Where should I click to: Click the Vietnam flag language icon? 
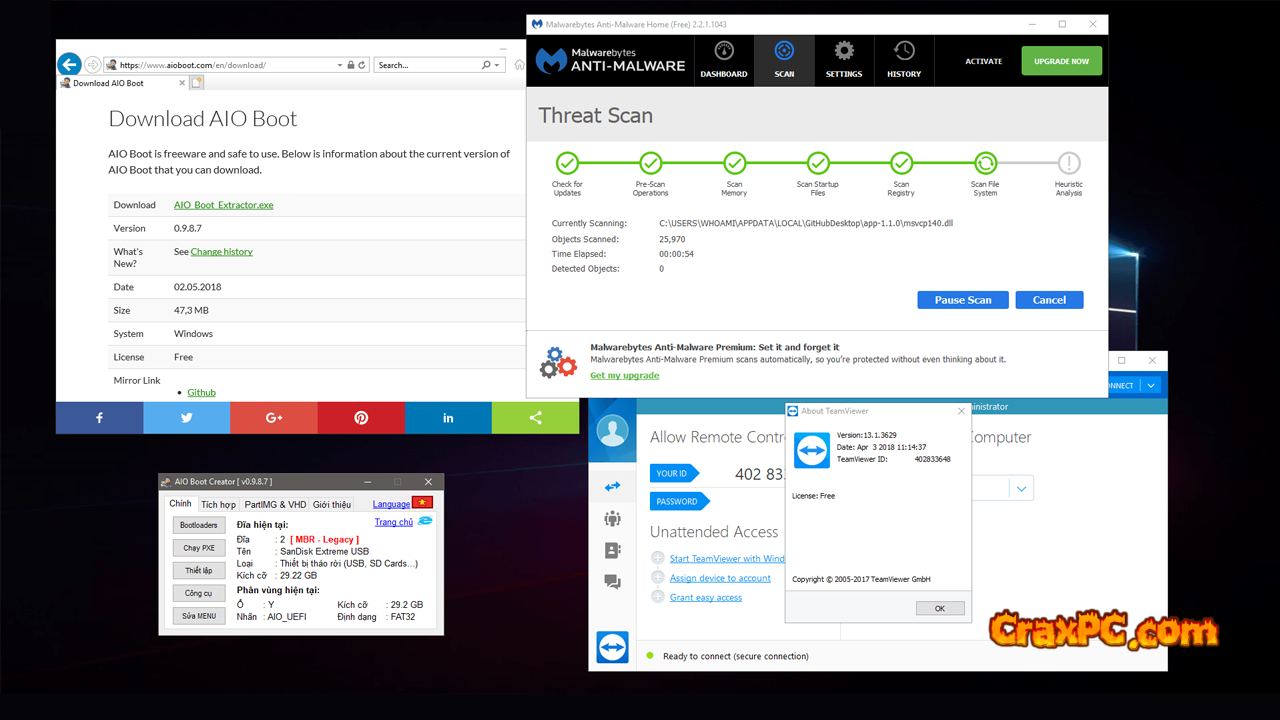pos(422,502)
